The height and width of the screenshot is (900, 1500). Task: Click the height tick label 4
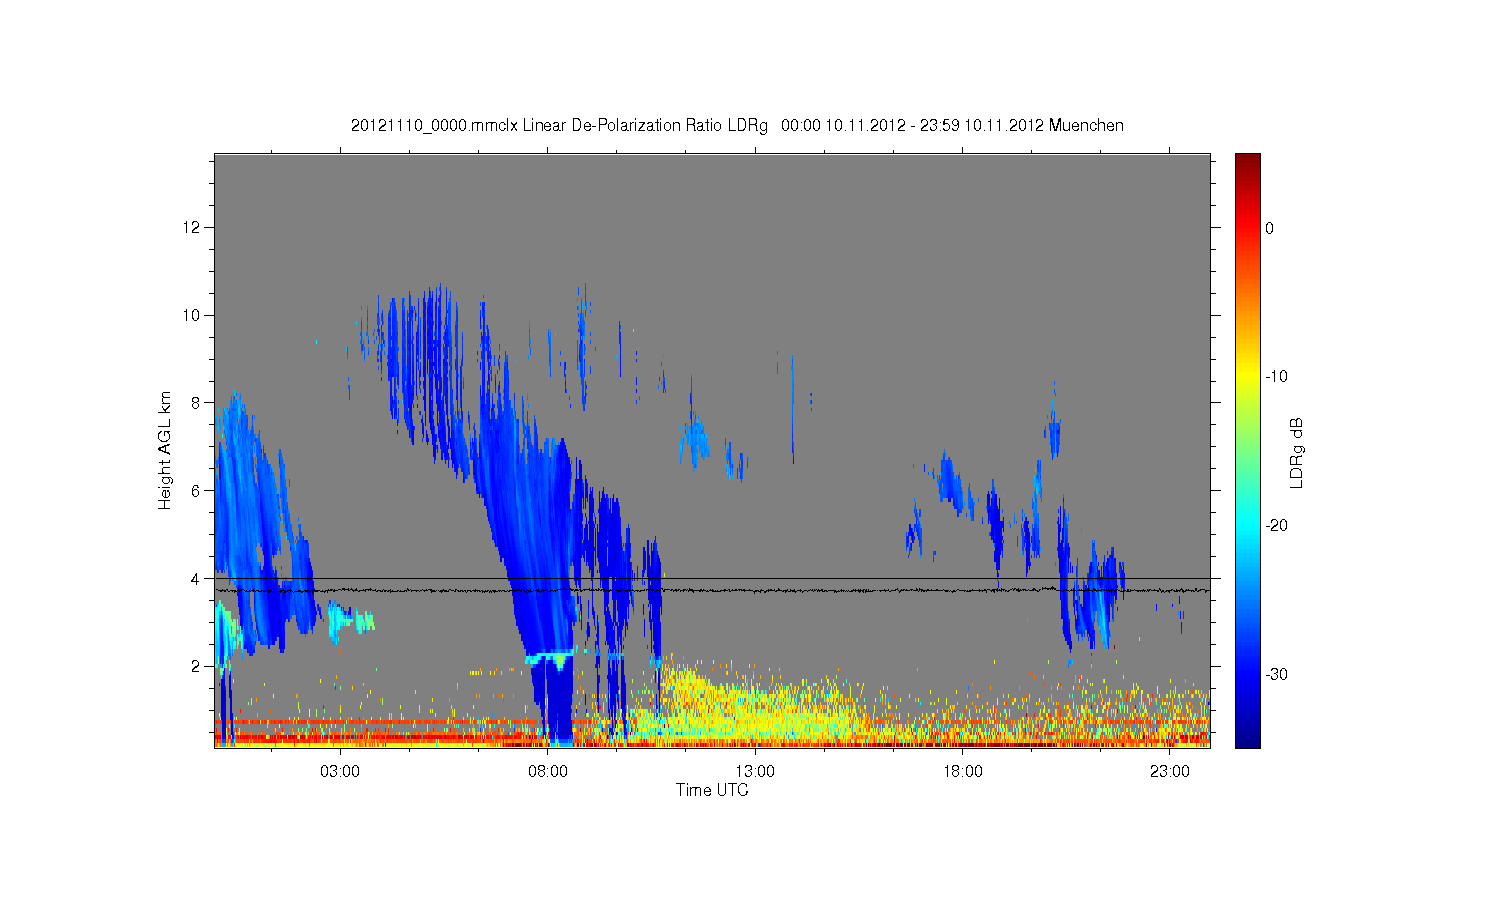pyautogui.click(x=196, y=579)
